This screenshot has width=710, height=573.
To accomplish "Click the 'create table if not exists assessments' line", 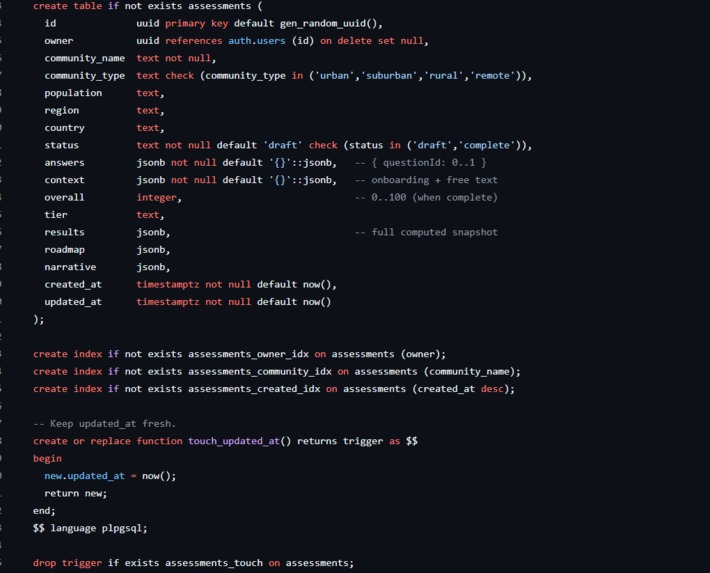I will pyautogui.click(x=148, y=6).
